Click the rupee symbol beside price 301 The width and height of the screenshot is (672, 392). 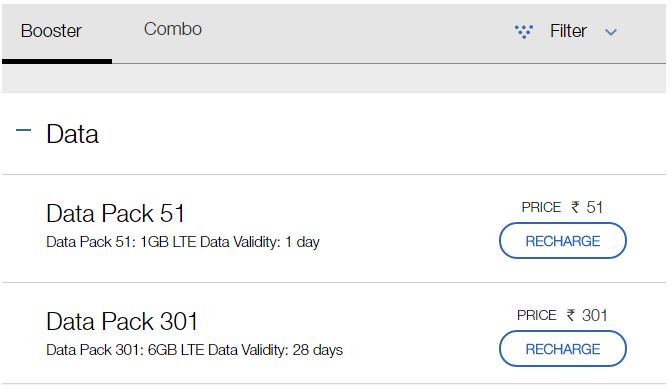point(570,315)
